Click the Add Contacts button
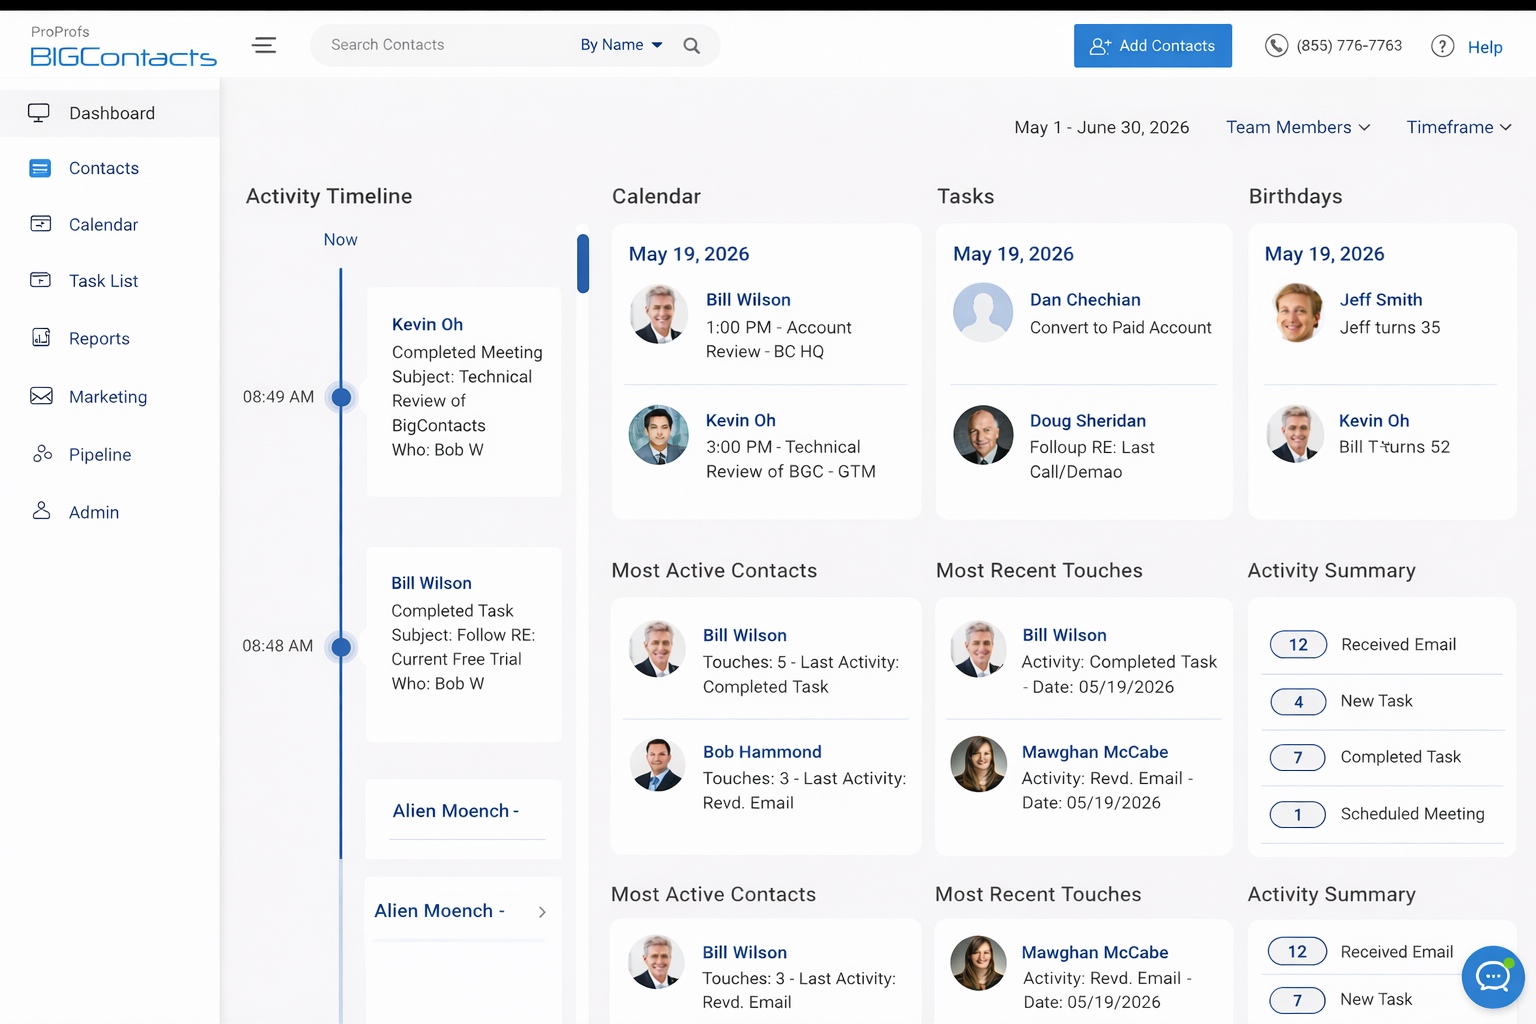 click(x=1152, y=45)
